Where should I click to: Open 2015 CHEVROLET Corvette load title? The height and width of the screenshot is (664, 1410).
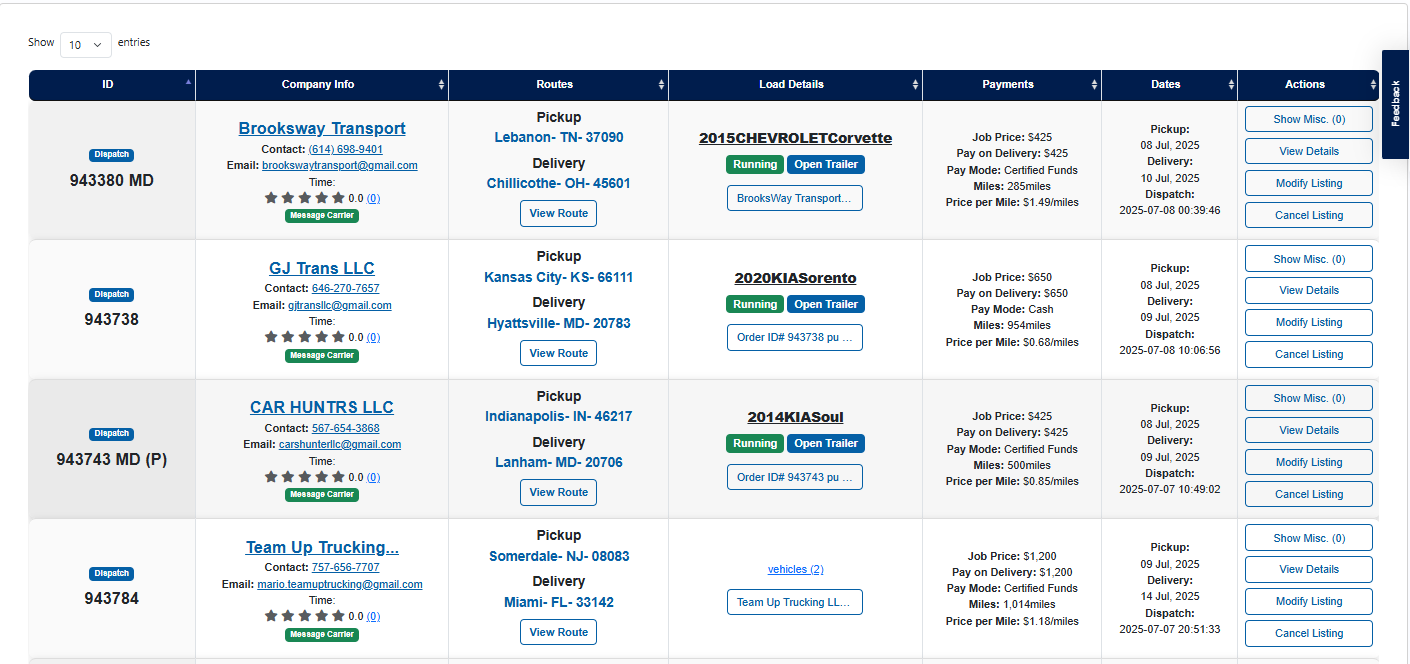point(795,138)
